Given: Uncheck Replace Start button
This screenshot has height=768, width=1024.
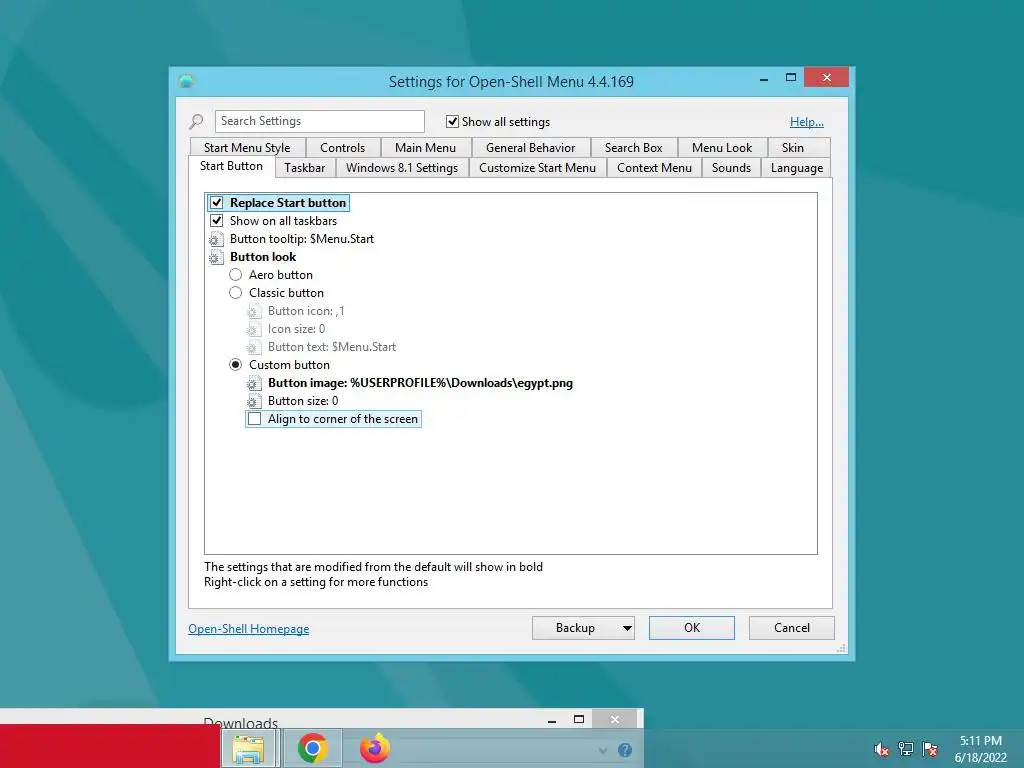Looking at the screenshot, I should coord(217,202).
